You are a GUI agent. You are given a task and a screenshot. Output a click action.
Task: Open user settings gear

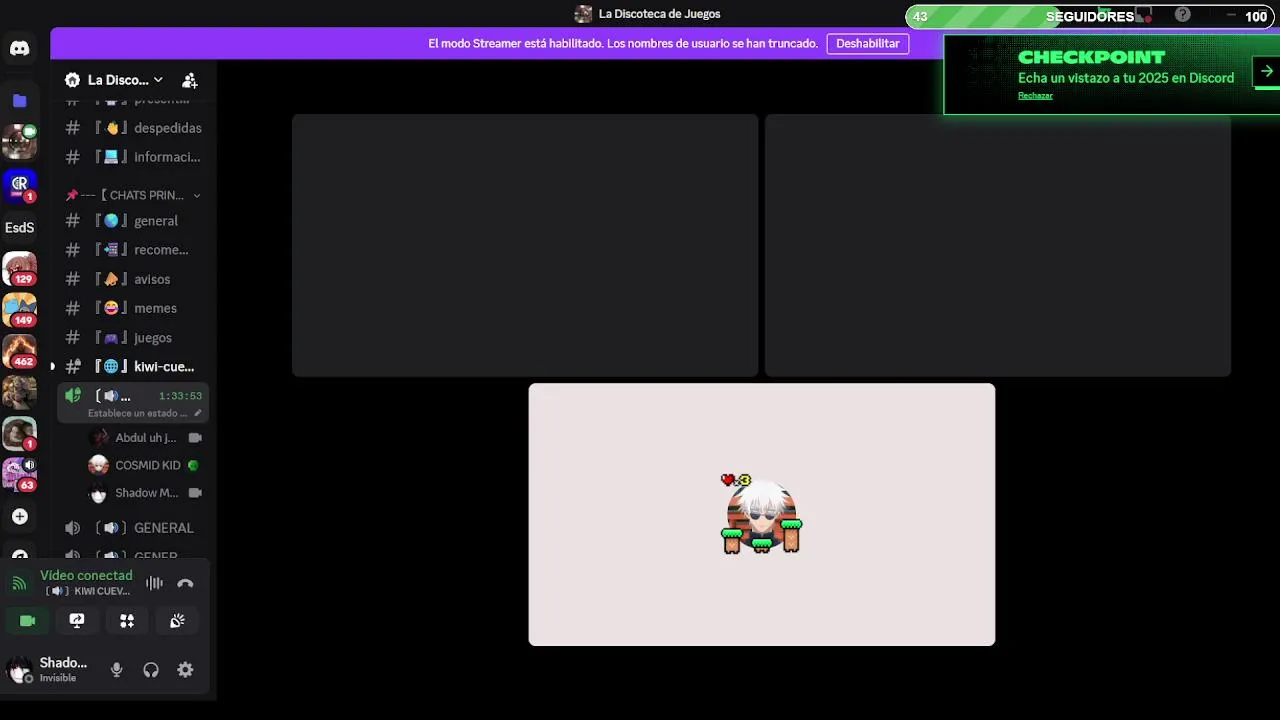pyautogui.click(x=185, y=670)
